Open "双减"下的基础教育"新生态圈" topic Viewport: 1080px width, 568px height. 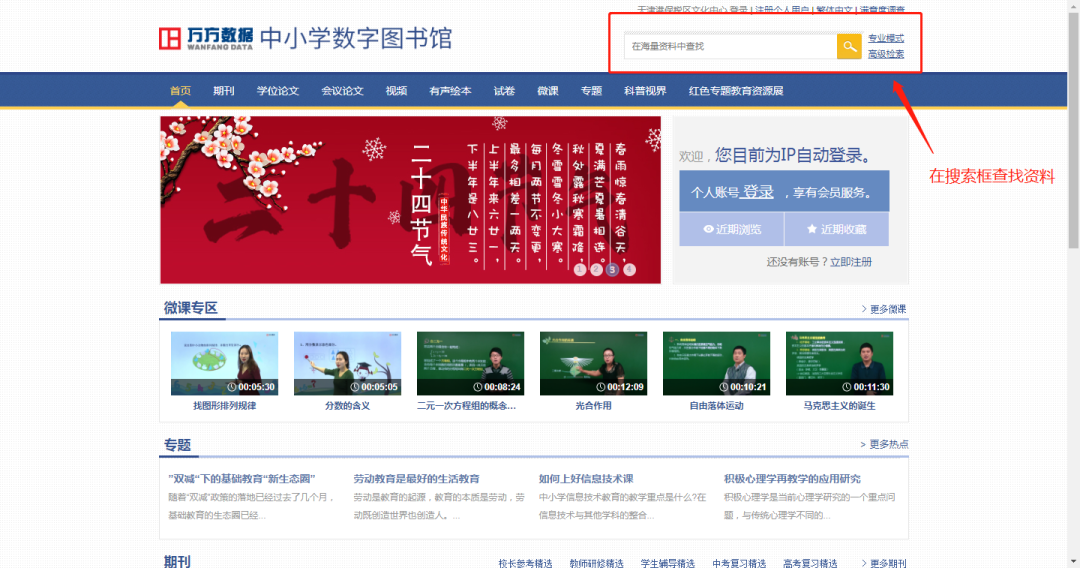pyautogui.click(x=242, y=478)
